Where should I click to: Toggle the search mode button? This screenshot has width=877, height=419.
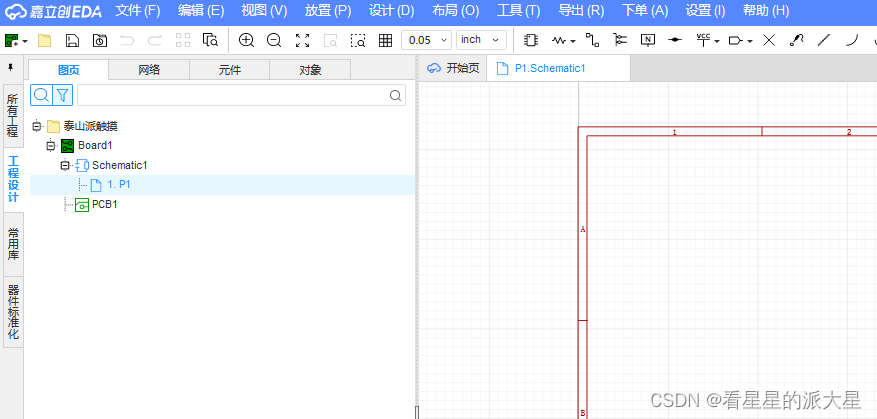tap(41, 95)
